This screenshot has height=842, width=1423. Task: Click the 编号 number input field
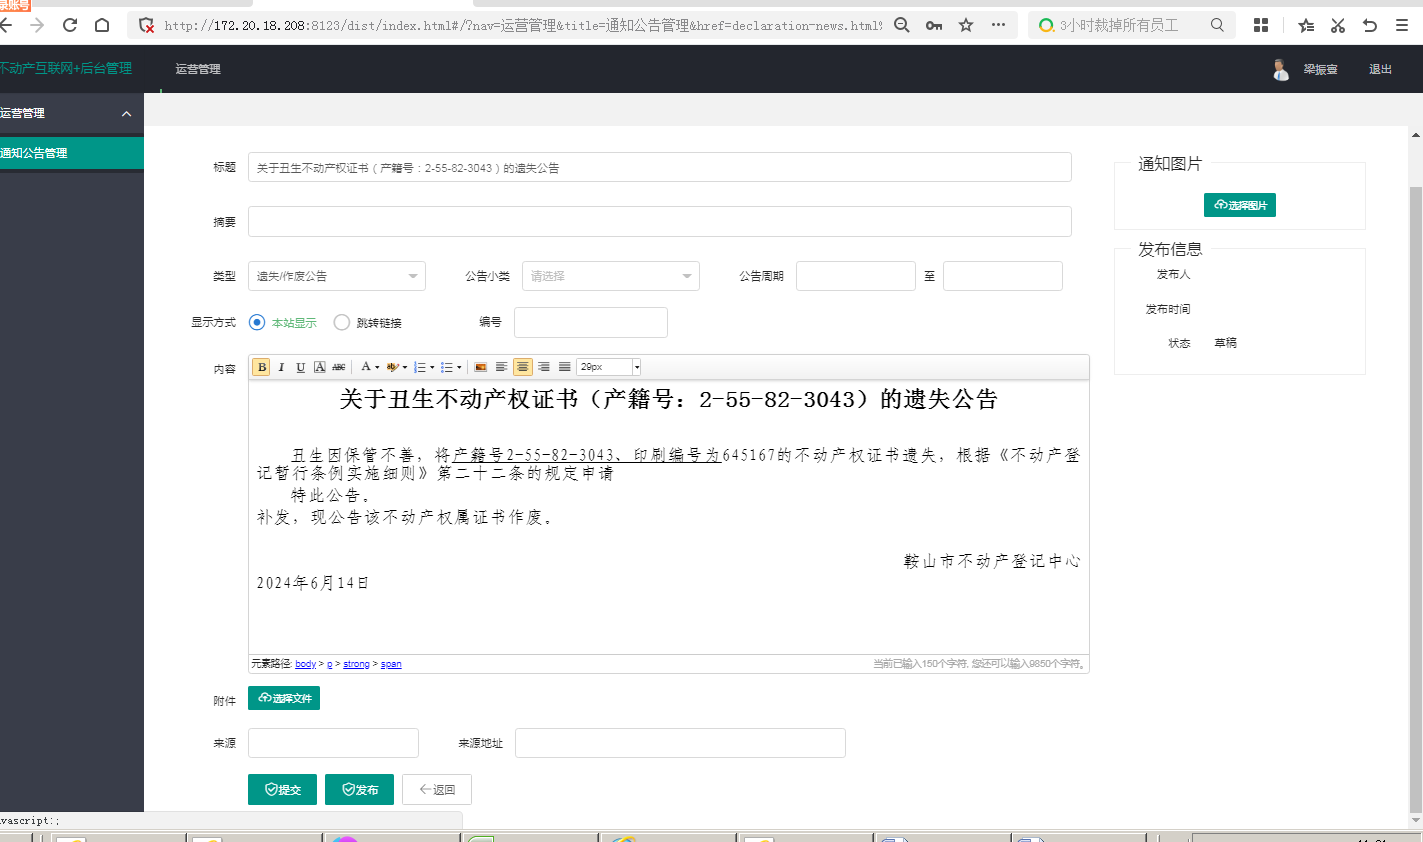[591, 322]
